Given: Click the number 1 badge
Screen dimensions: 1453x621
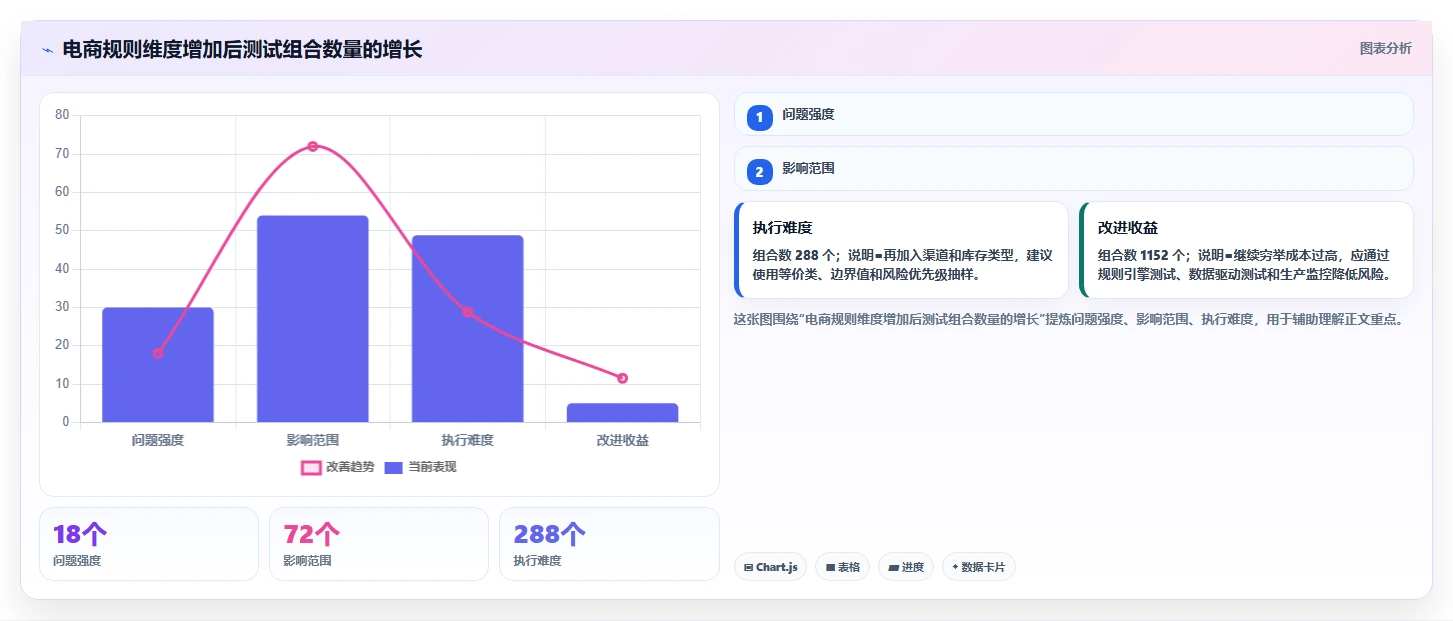Looking at the screenshot, I should 759,117.
